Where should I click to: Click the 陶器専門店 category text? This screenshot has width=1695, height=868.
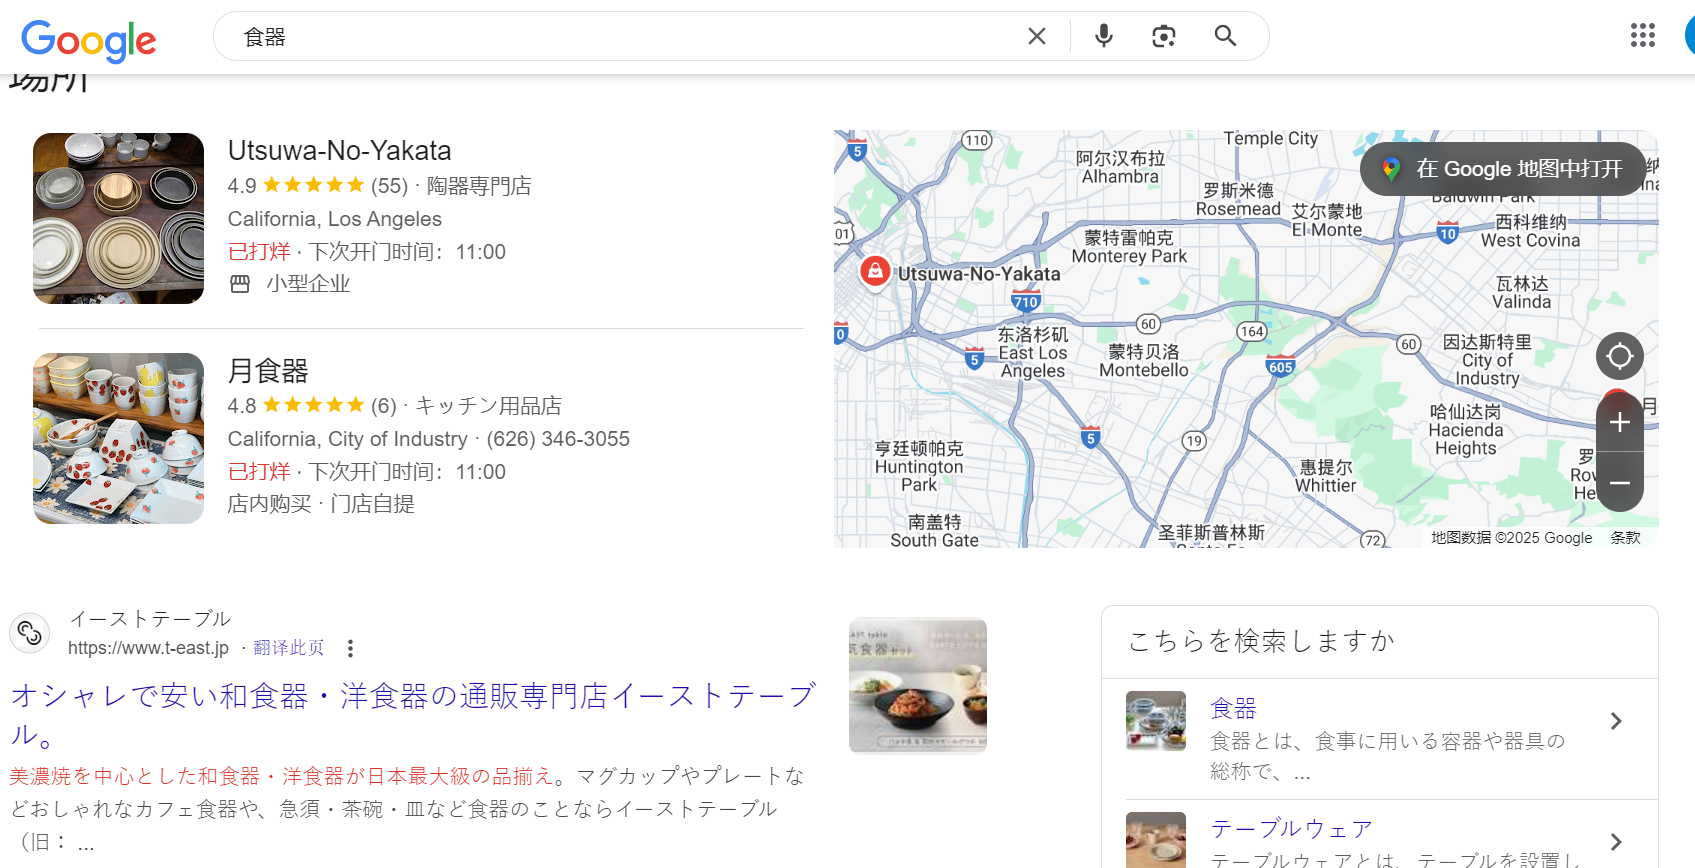(x=479, y=186)
